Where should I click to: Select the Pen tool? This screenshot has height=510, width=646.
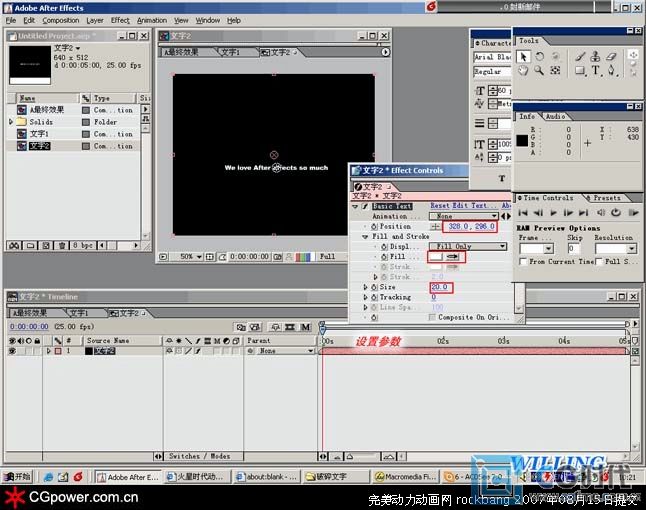coord(611,71)
